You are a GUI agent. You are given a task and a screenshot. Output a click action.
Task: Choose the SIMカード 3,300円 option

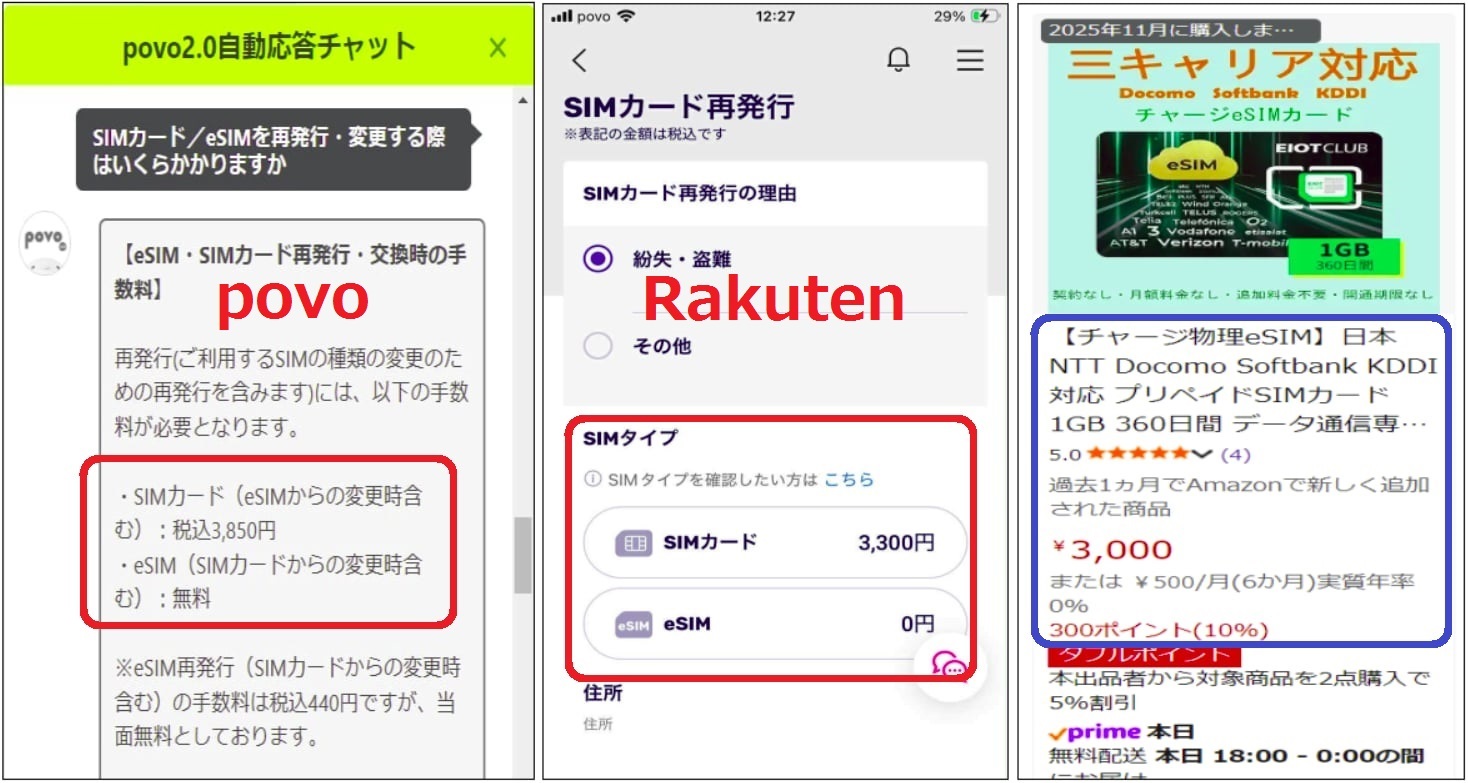[x=775, y=543]
